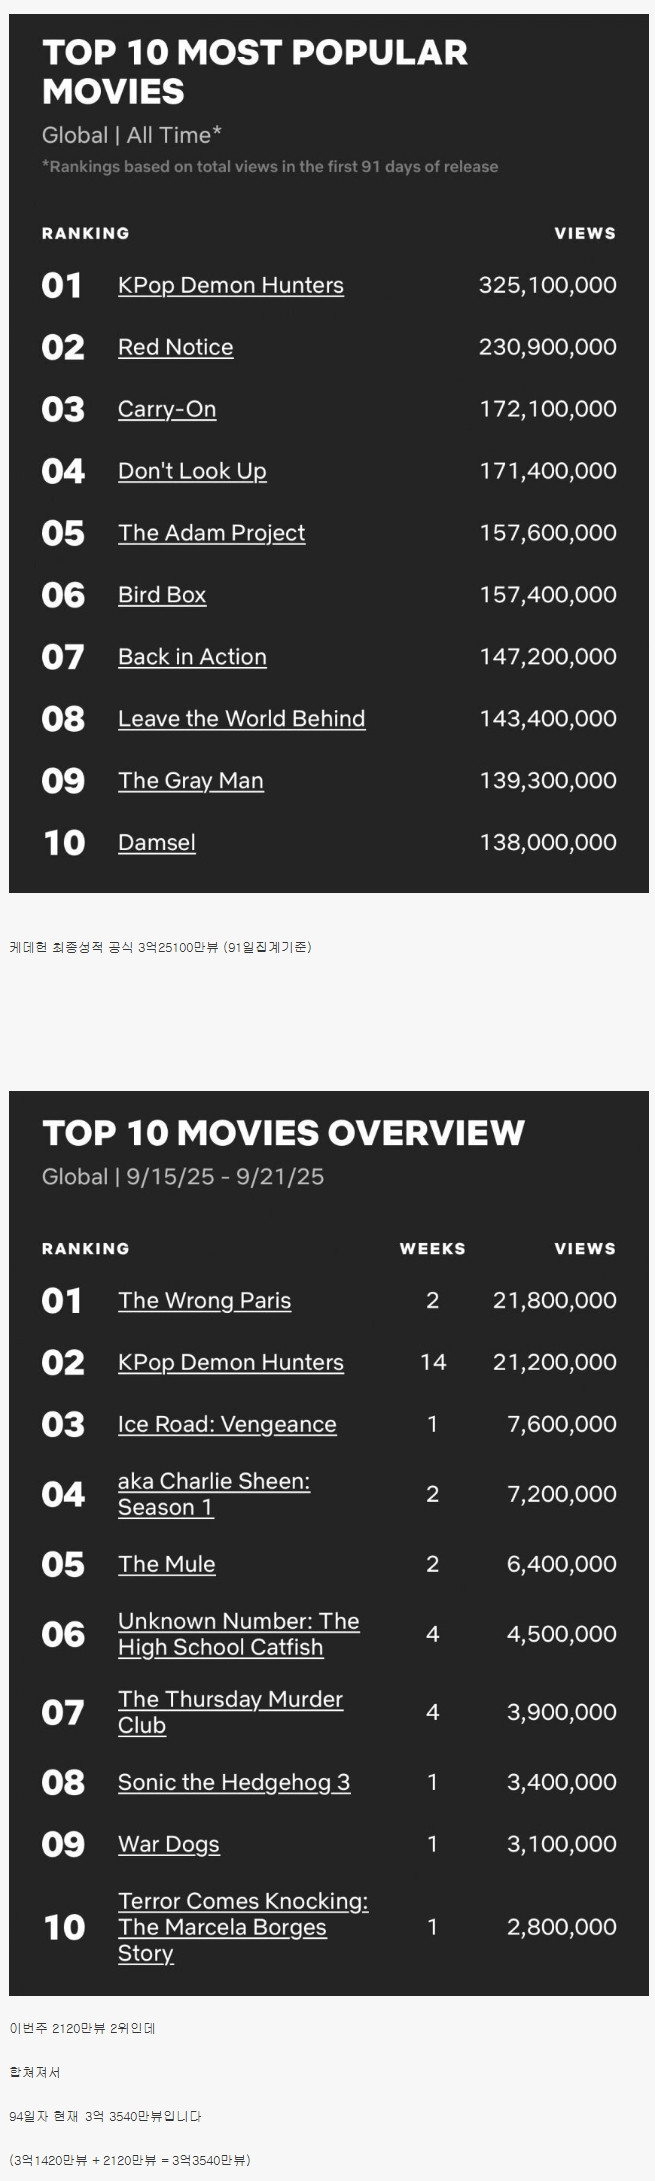This screenshot has height=2181, width=655.
Task: Click KPop Demon Hunters in weekly overview
Action: (231, 1362)
